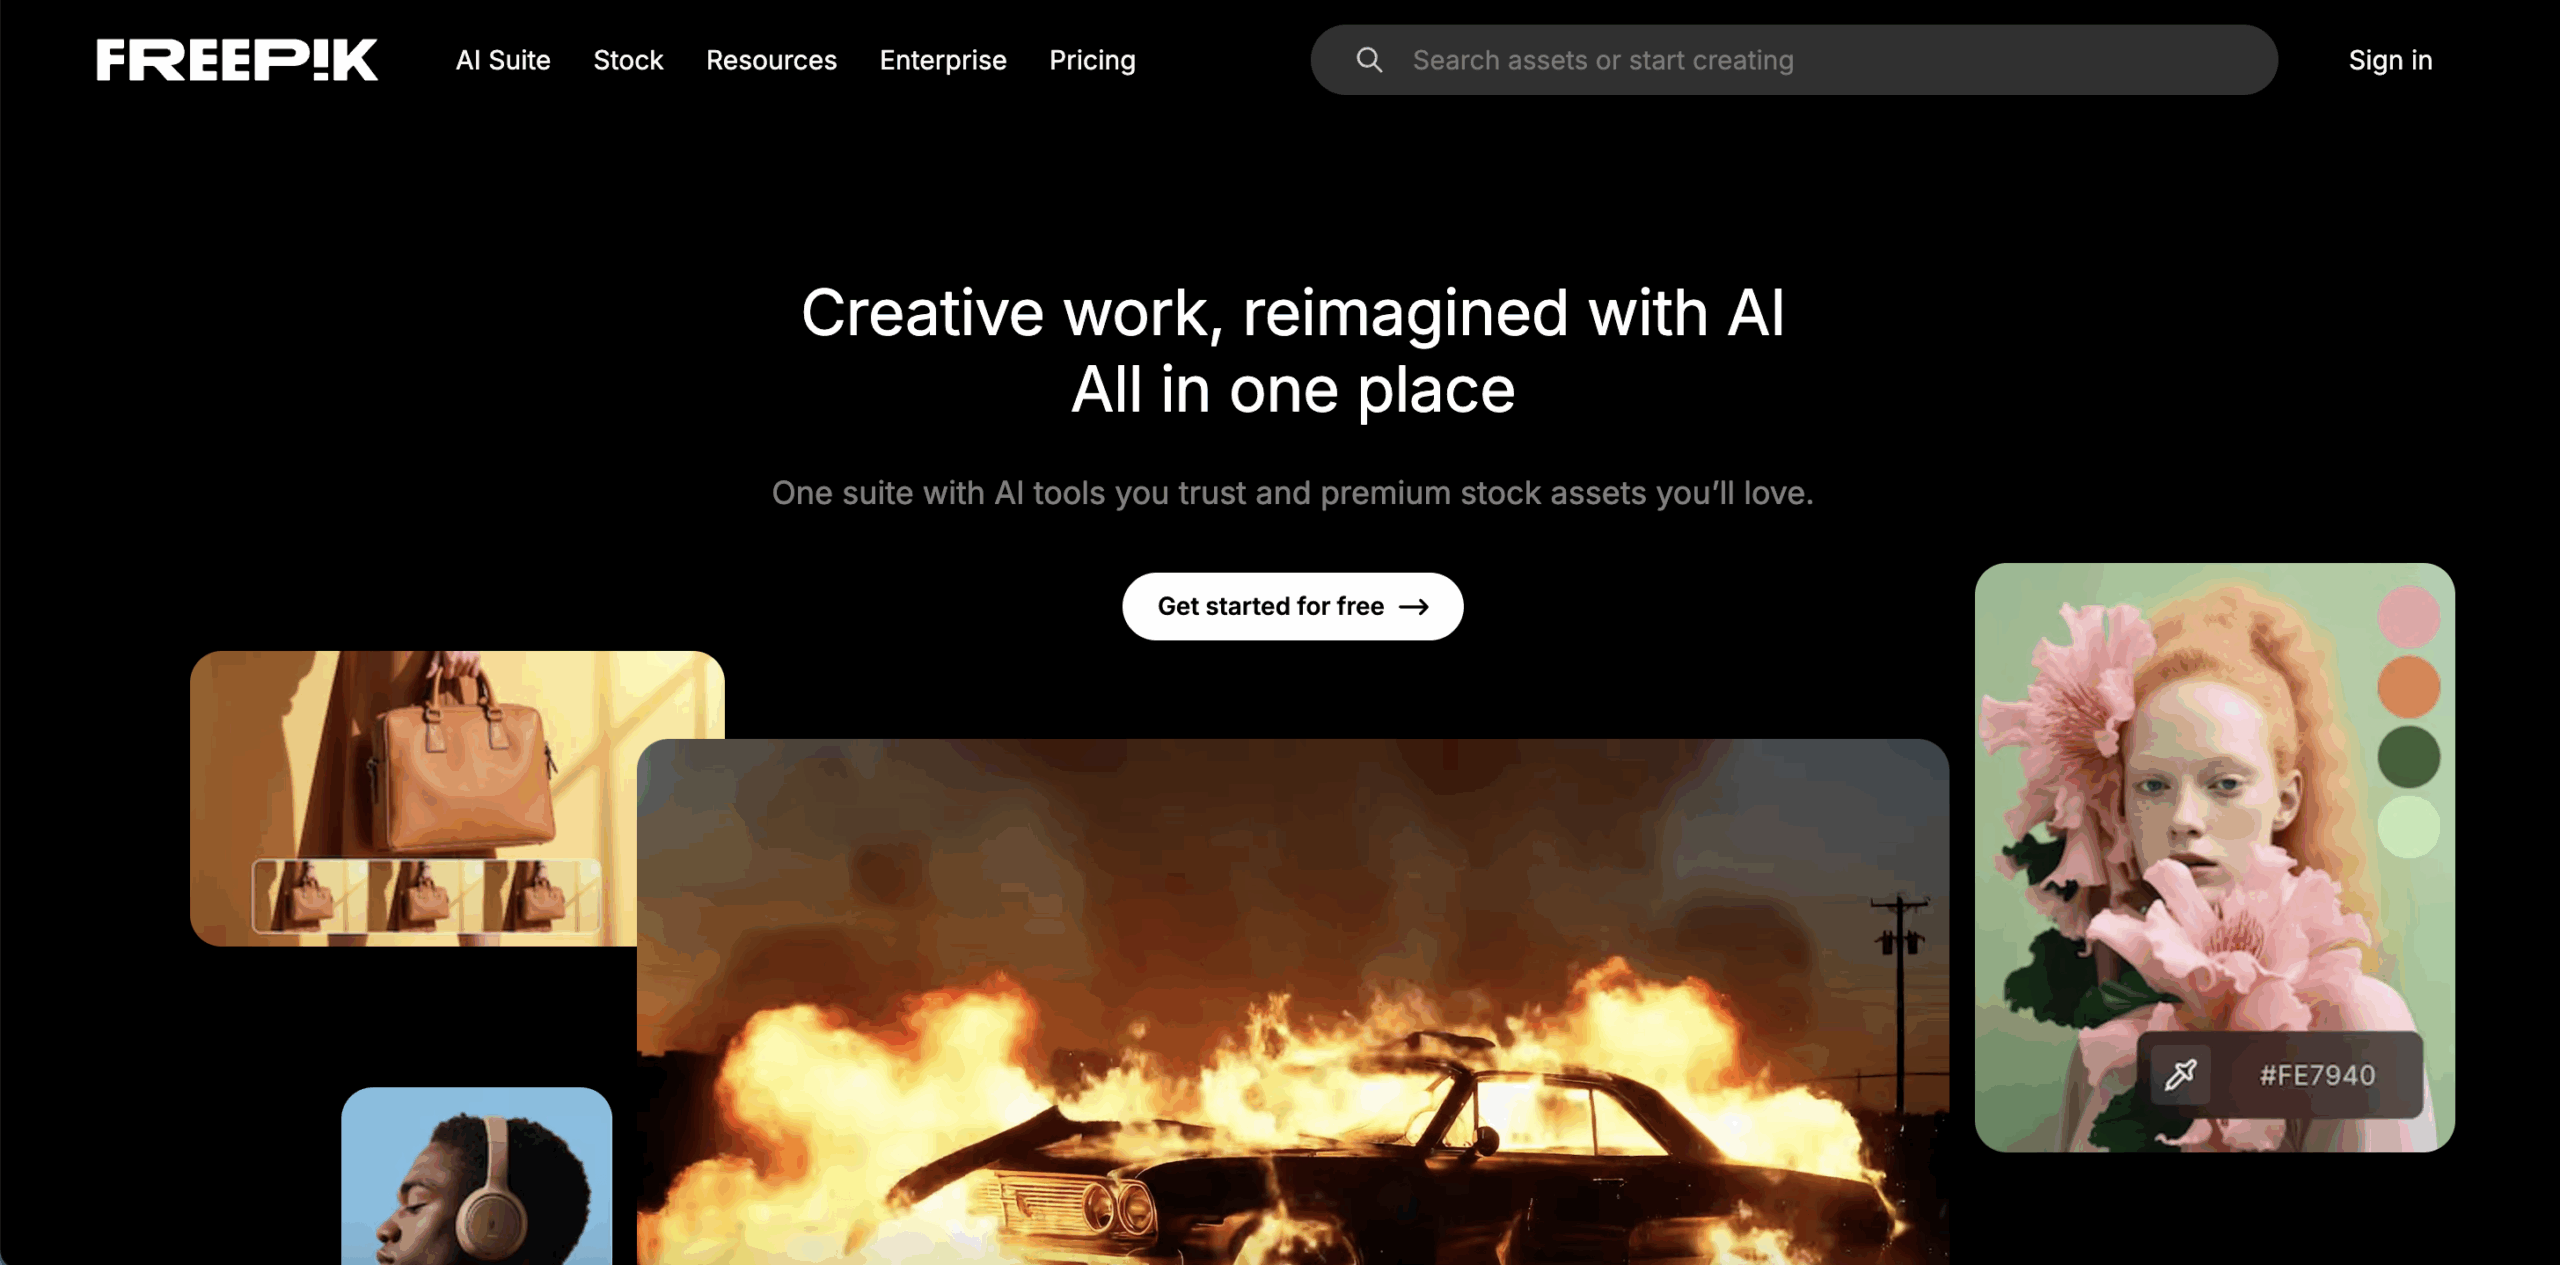The height and width of the screenshot is (1265, 2560).
Task: Select the light green color swatch
Action: pos(2408,827)
